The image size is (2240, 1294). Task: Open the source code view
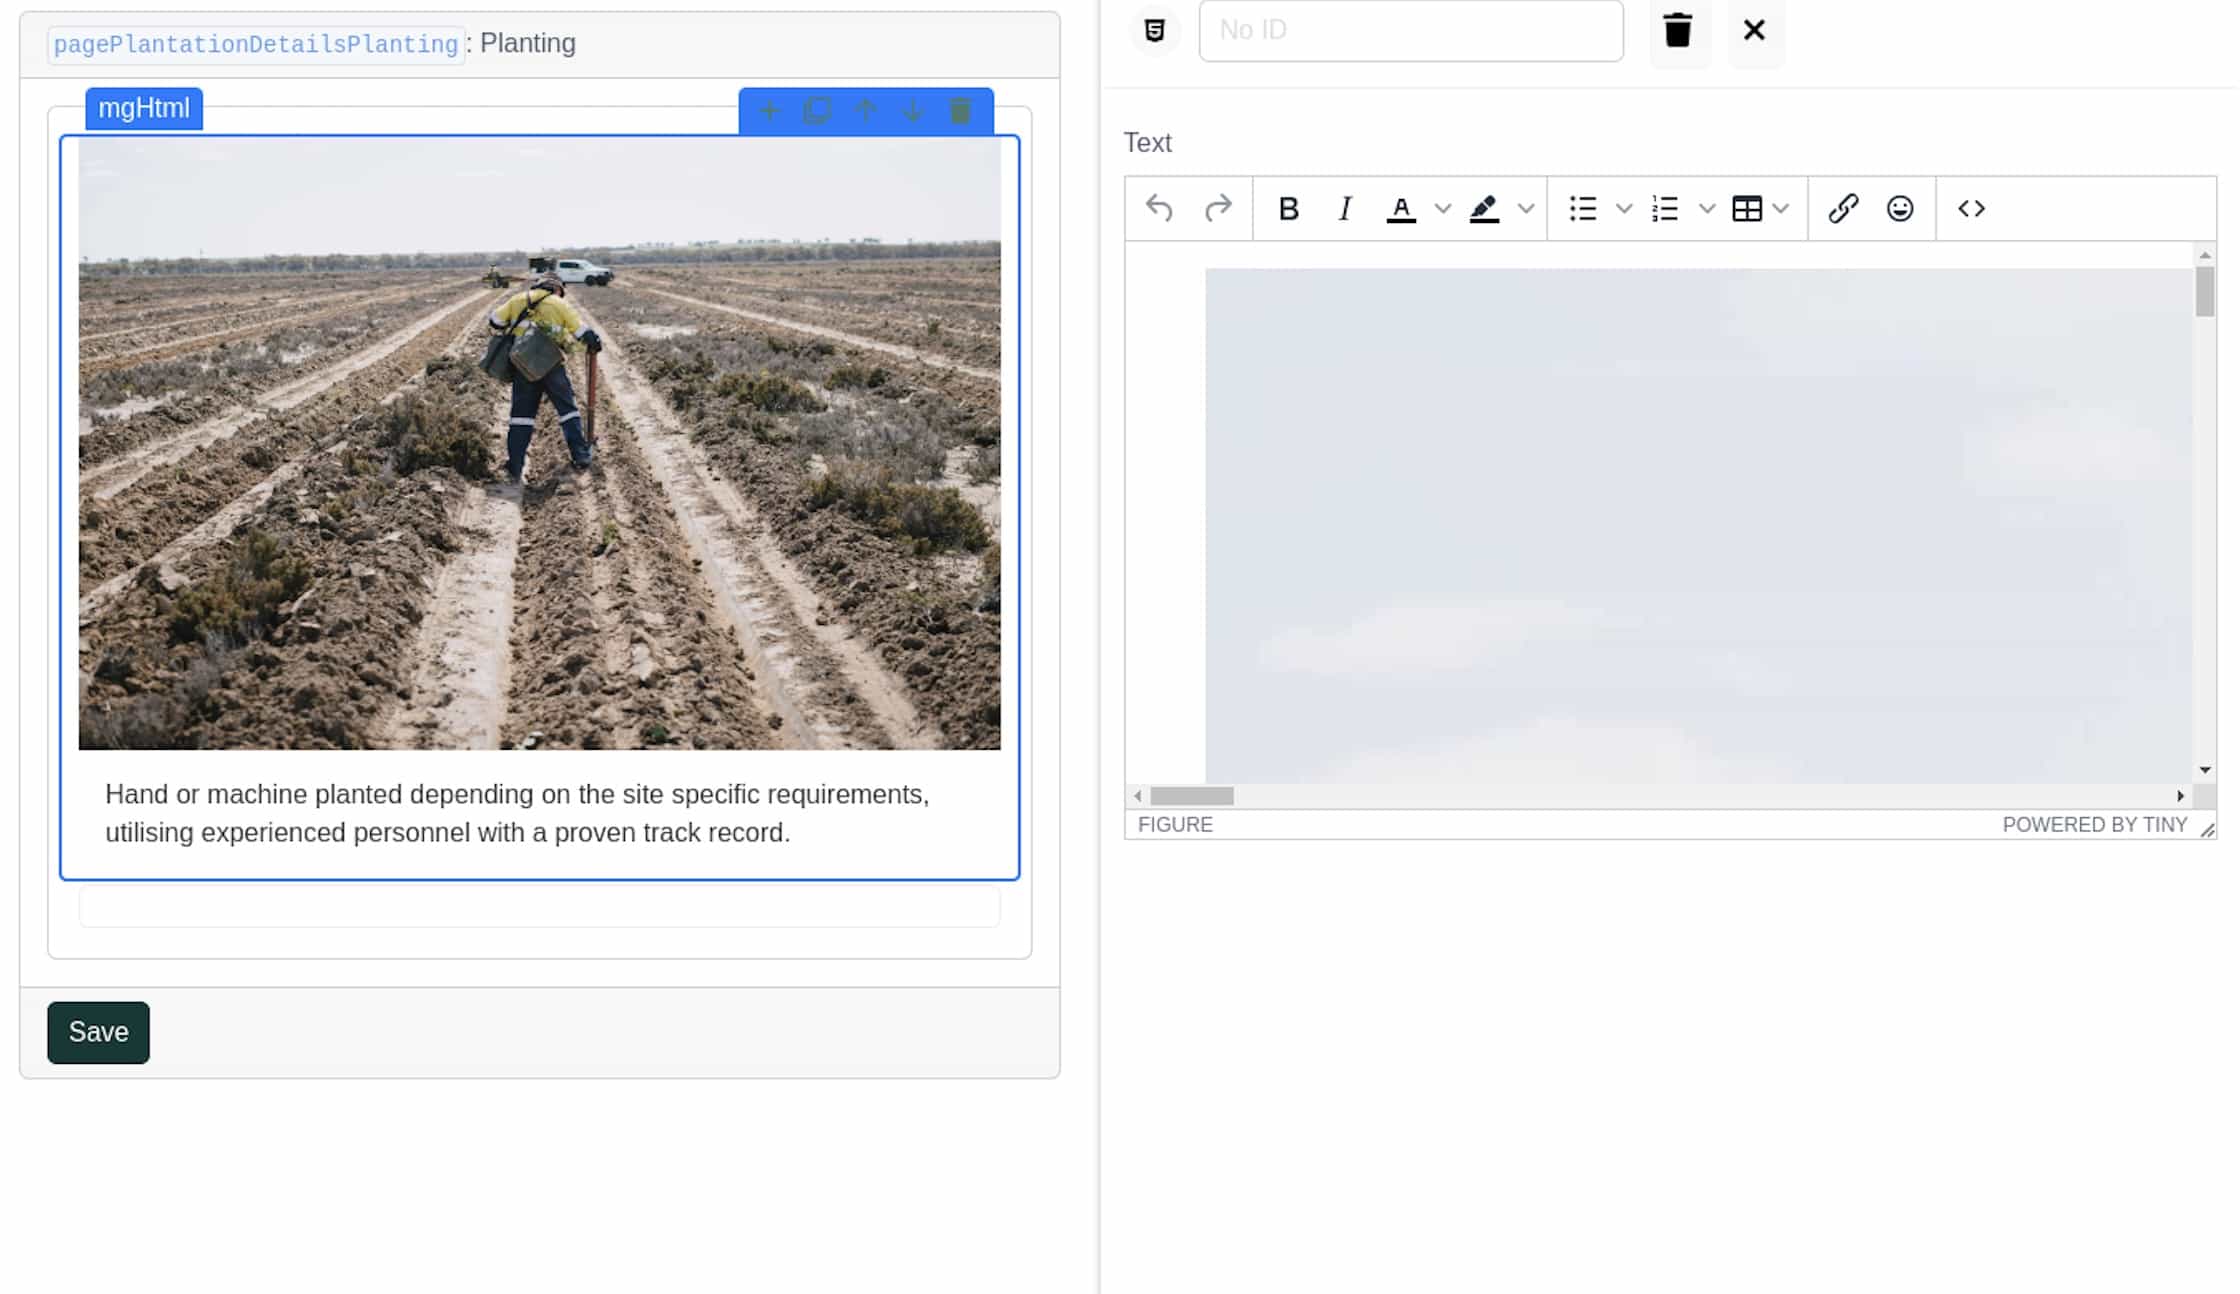tap(1971, 209)
